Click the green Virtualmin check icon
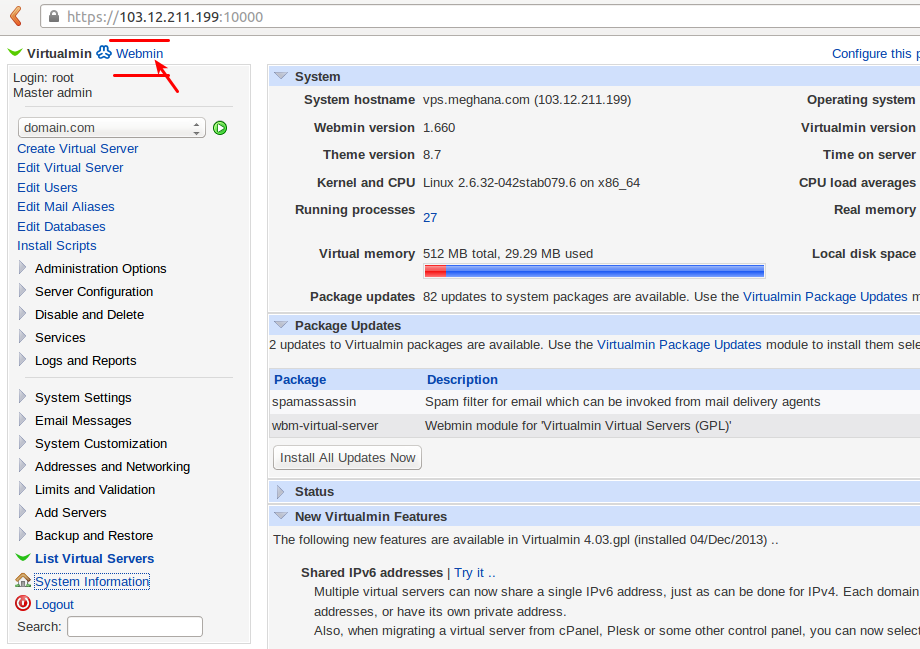Screen dimensions: 920x649 pos(15,53)
